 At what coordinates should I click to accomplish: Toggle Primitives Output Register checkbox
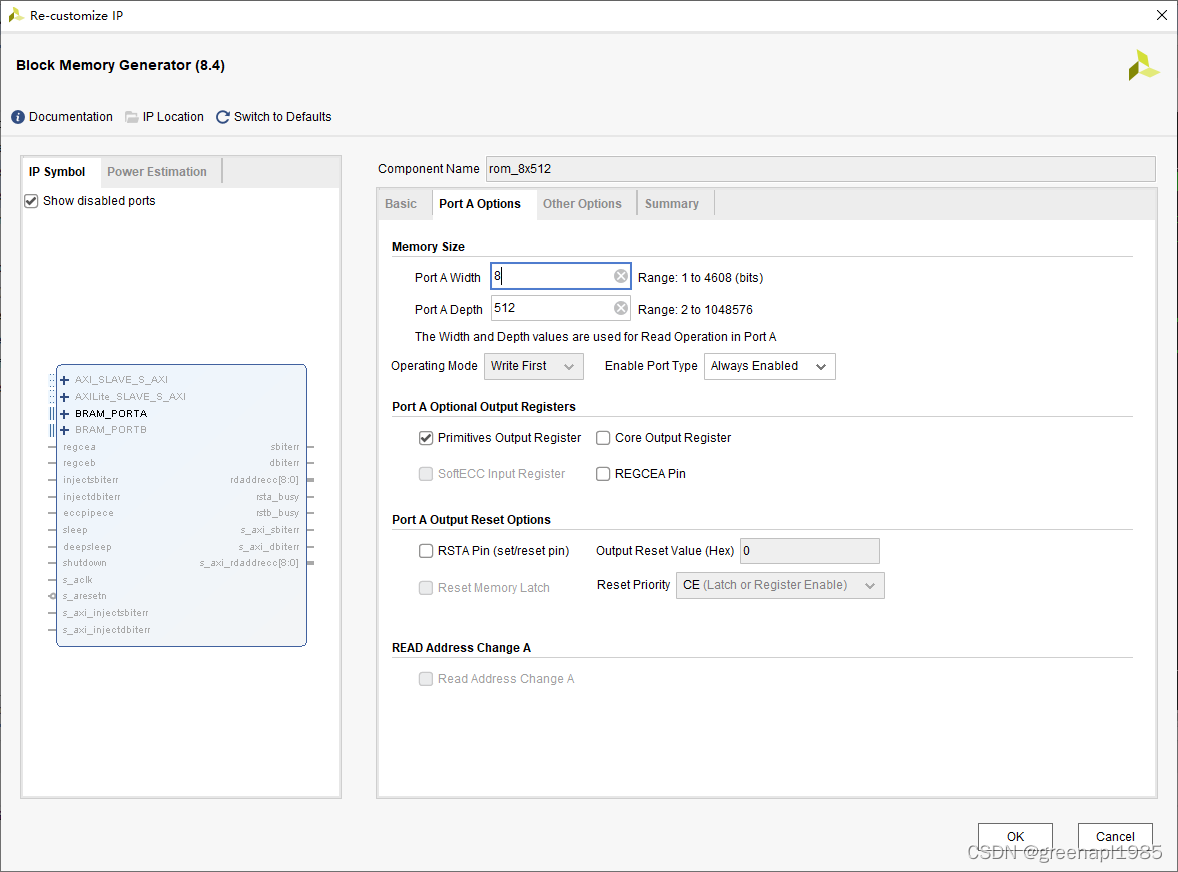(x=426, y=438)
